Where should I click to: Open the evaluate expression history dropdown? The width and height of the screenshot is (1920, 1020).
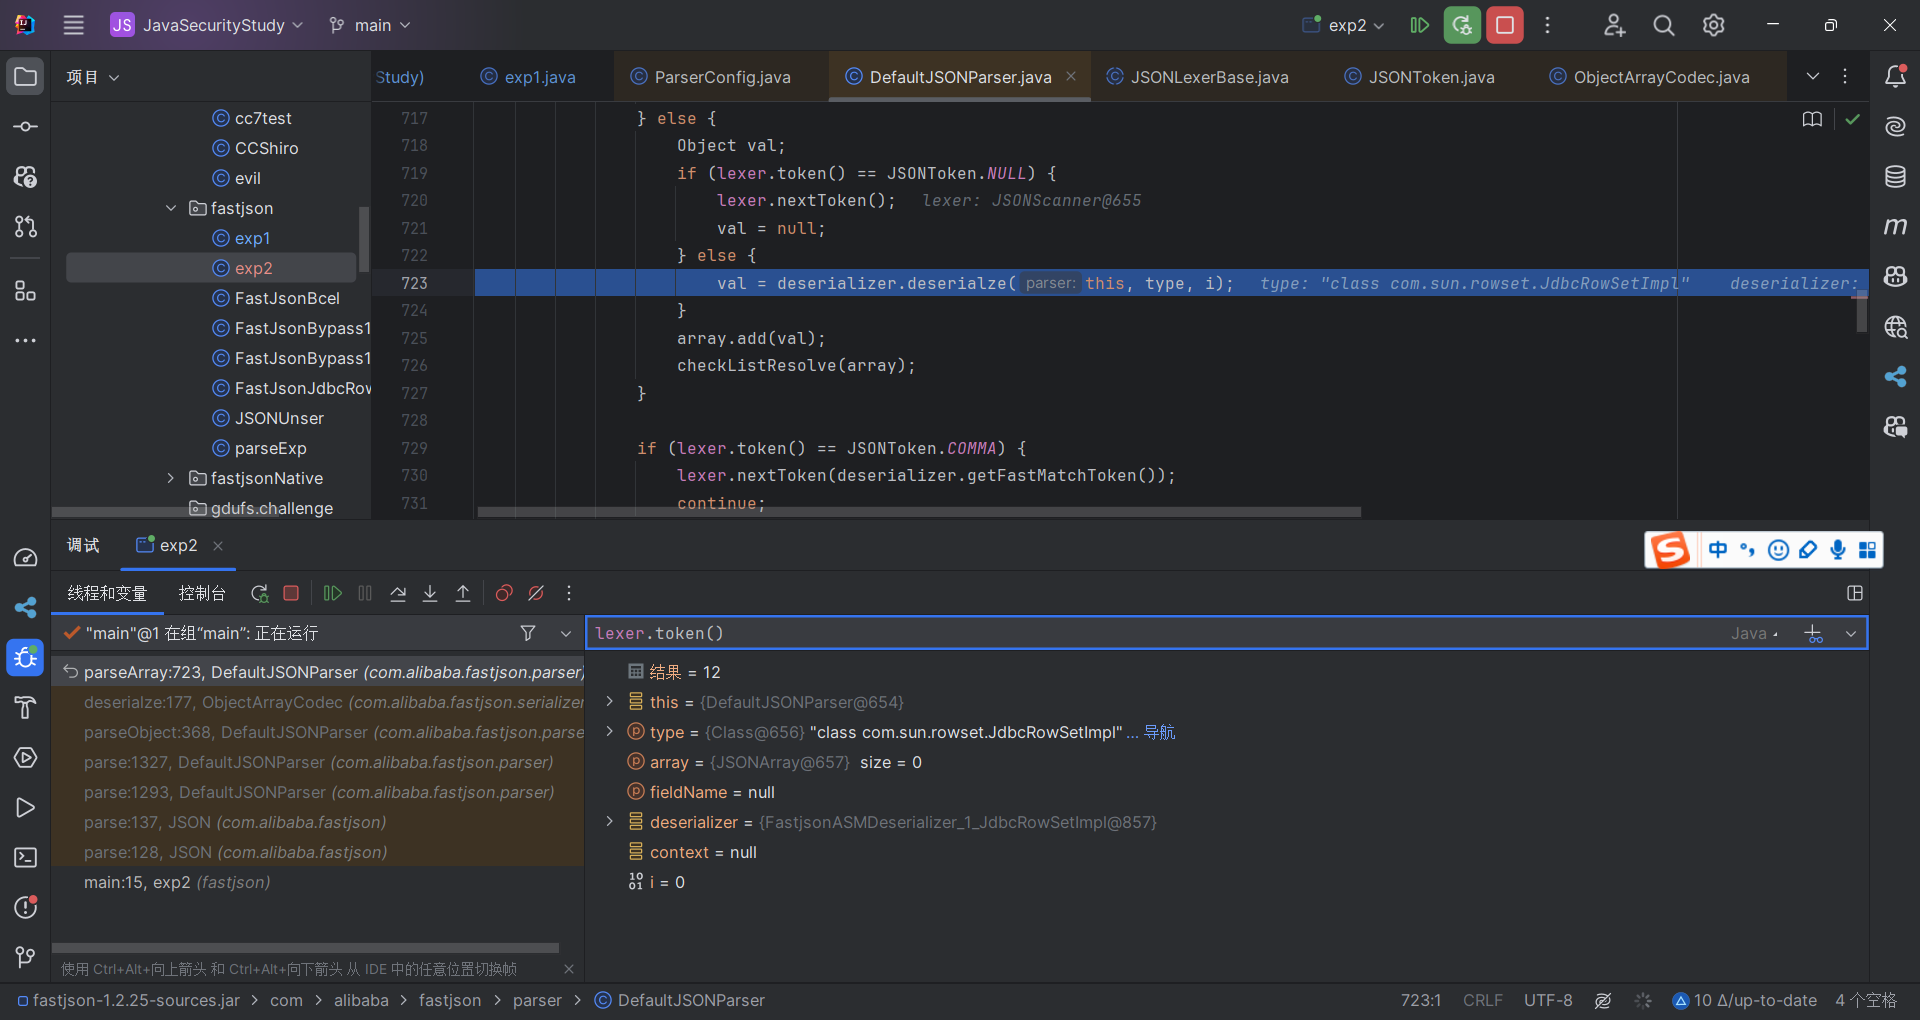1851,633
